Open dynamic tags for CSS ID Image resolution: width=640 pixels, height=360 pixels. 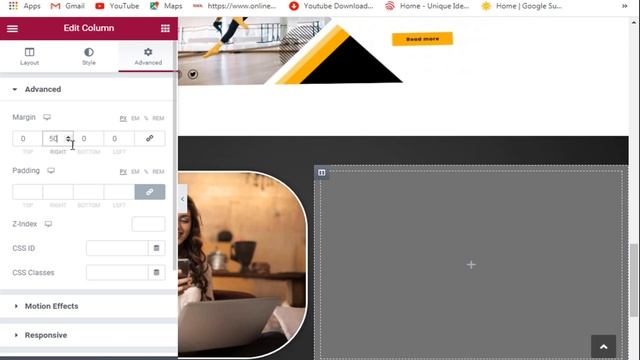tap(156, 248)
